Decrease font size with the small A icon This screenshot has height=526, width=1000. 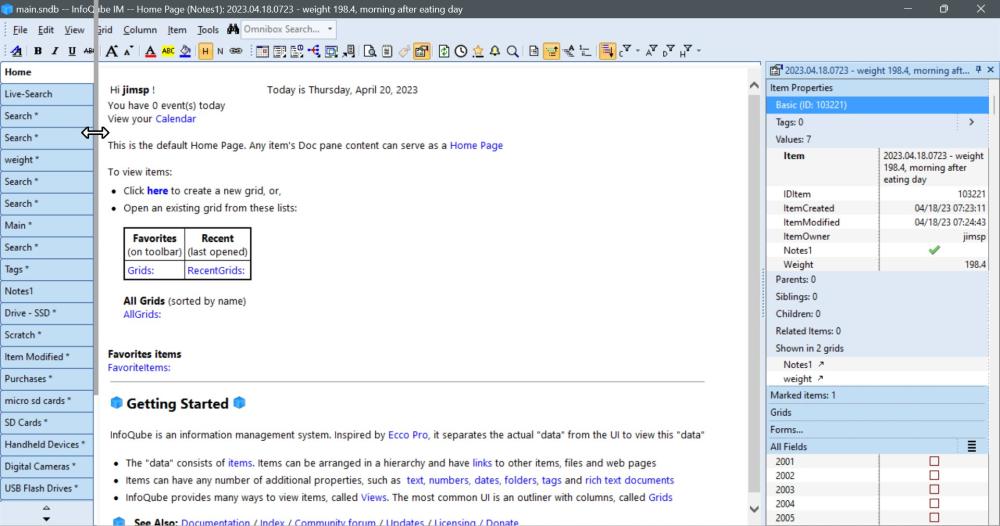[x=128, y=51]
